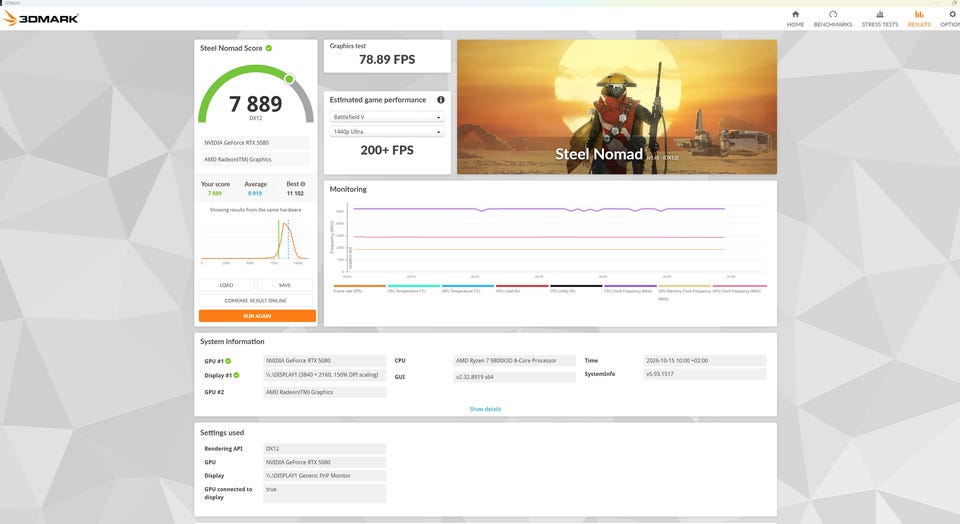Click the 78.89 FPS Graphics test value
Screen dimensions: 960x524
(x=387, y=59)
